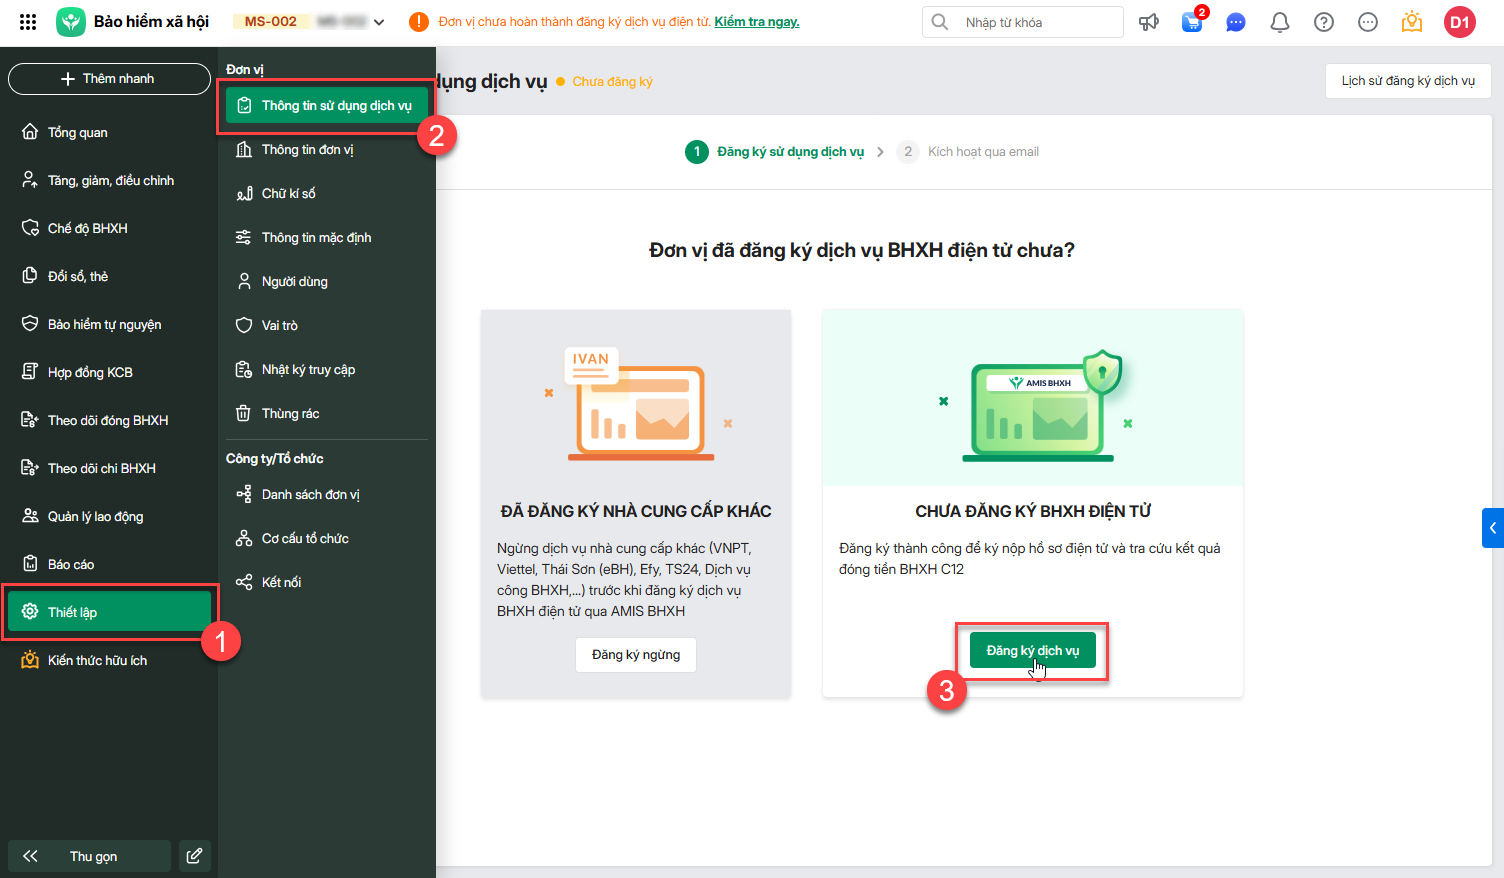Click the orange knowledge tips icon in header
This screenshot has height=878, width=1504.
(1412, 22)
